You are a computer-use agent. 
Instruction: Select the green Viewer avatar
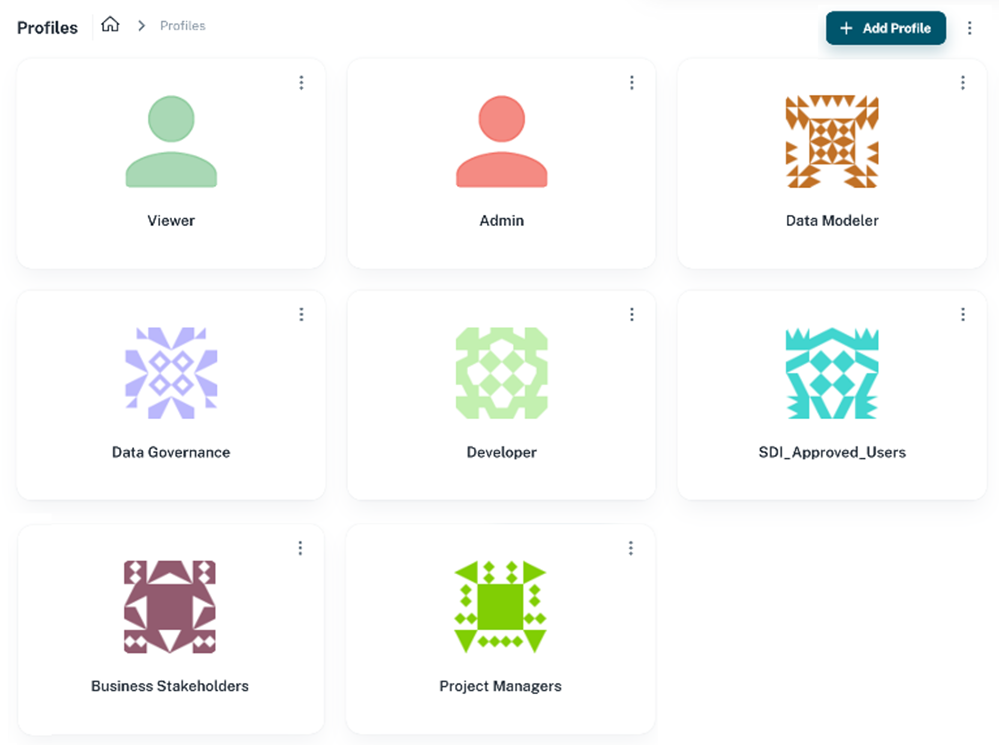171,141
